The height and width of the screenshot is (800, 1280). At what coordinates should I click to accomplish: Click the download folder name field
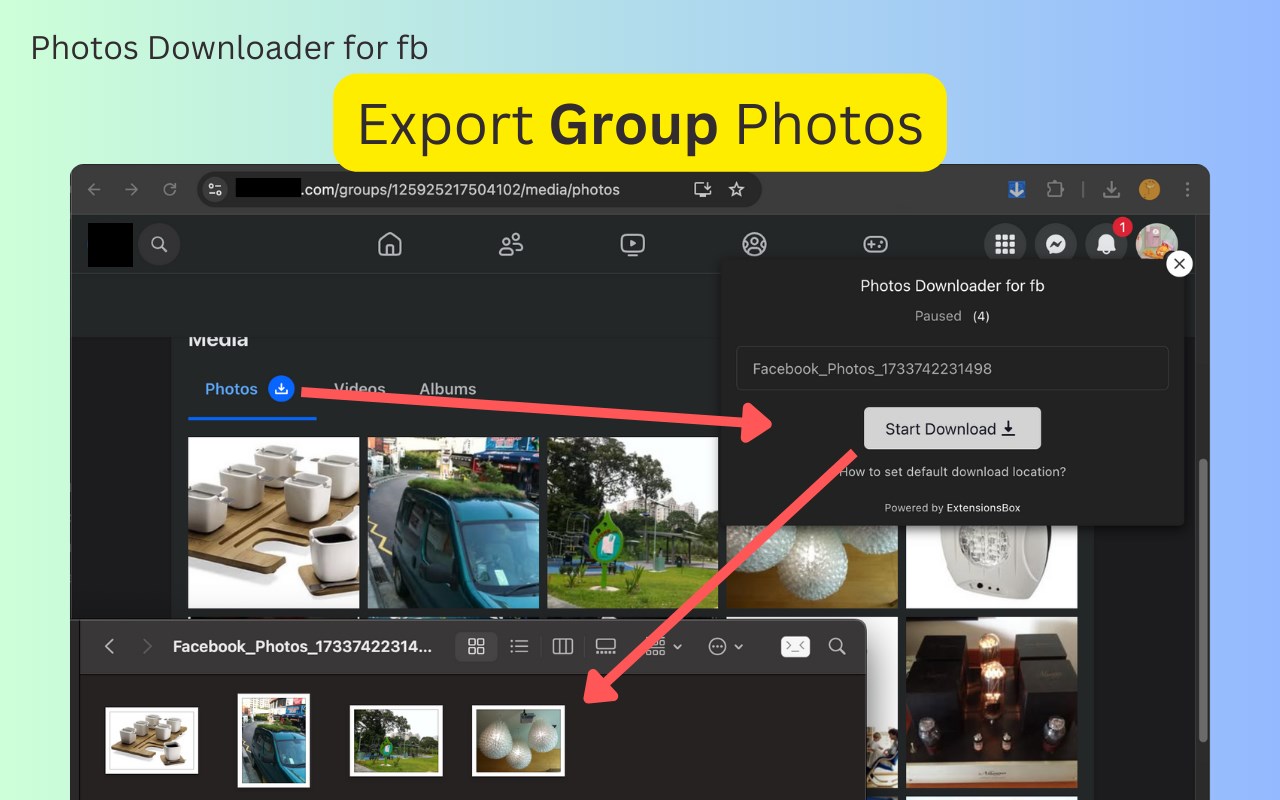(952, 368)
